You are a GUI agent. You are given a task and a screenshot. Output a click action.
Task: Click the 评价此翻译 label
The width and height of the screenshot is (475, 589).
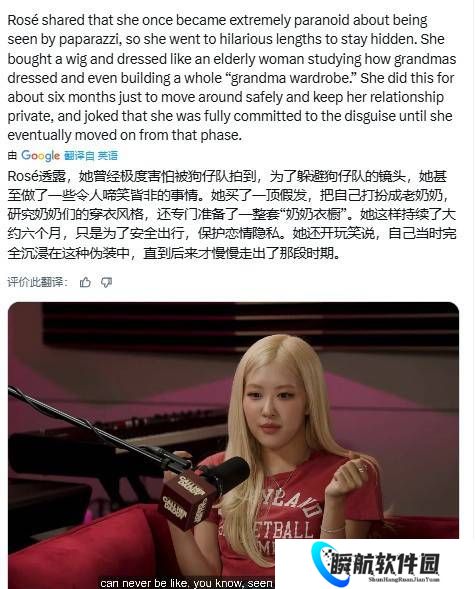pos(37,282)
